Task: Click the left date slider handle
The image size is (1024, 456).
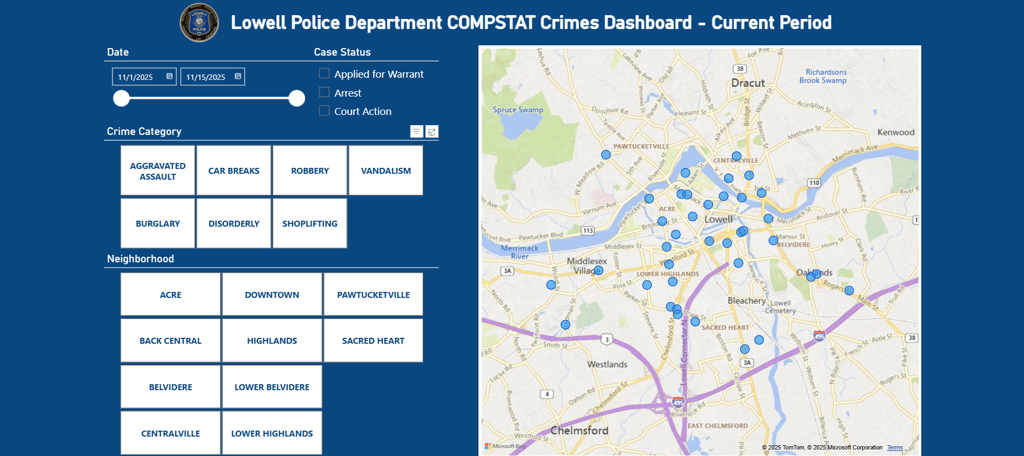Action: (x=121, y=98)
